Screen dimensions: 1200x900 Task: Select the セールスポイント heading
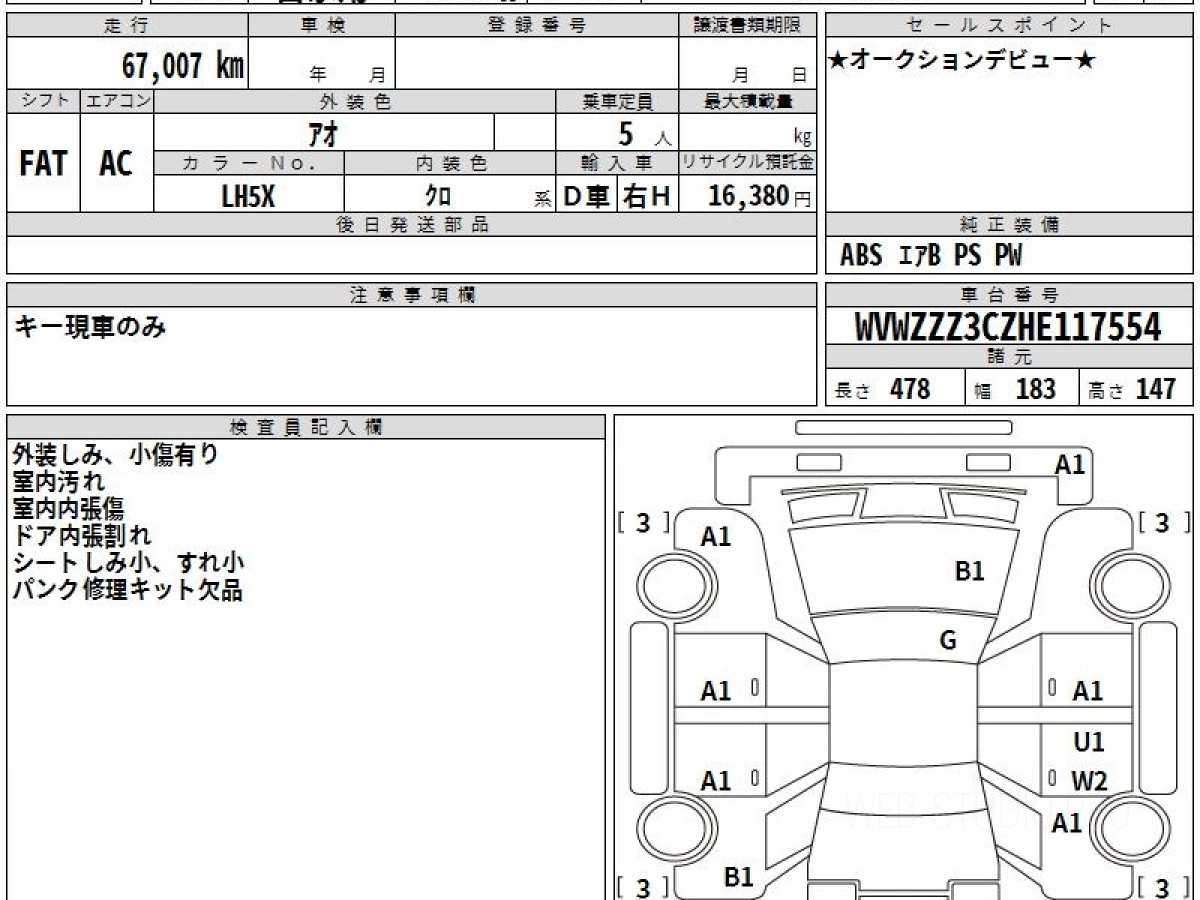(x=1010, y=26)
